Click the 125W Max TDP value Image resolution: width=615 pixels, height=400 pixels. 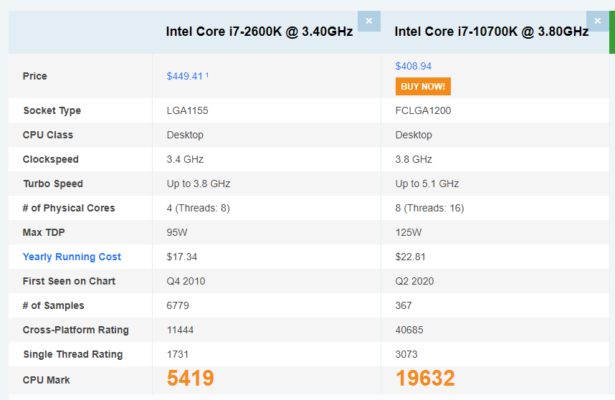[x=408, y=233]
